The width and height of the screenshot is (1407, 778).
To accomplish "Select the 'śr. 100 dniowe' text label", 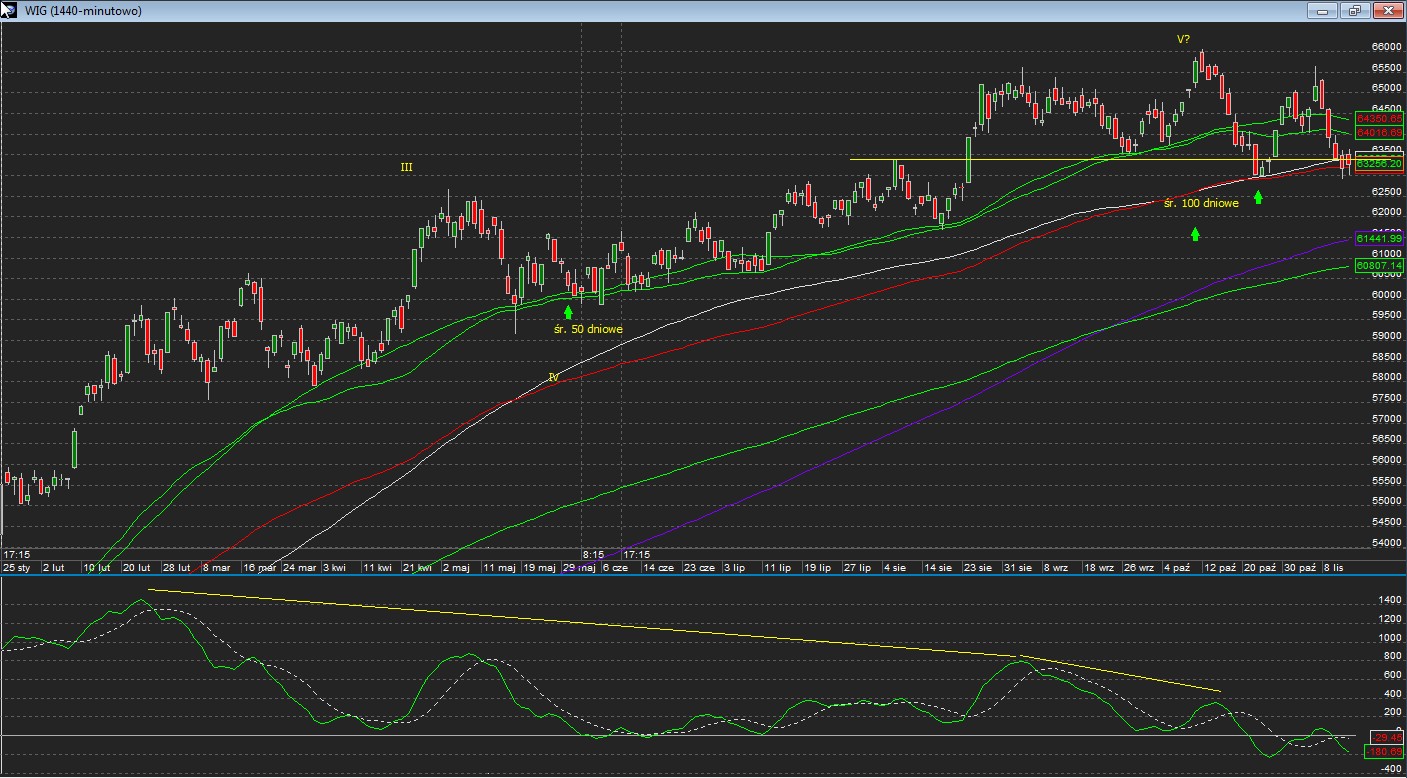I will click(1201, 203).
